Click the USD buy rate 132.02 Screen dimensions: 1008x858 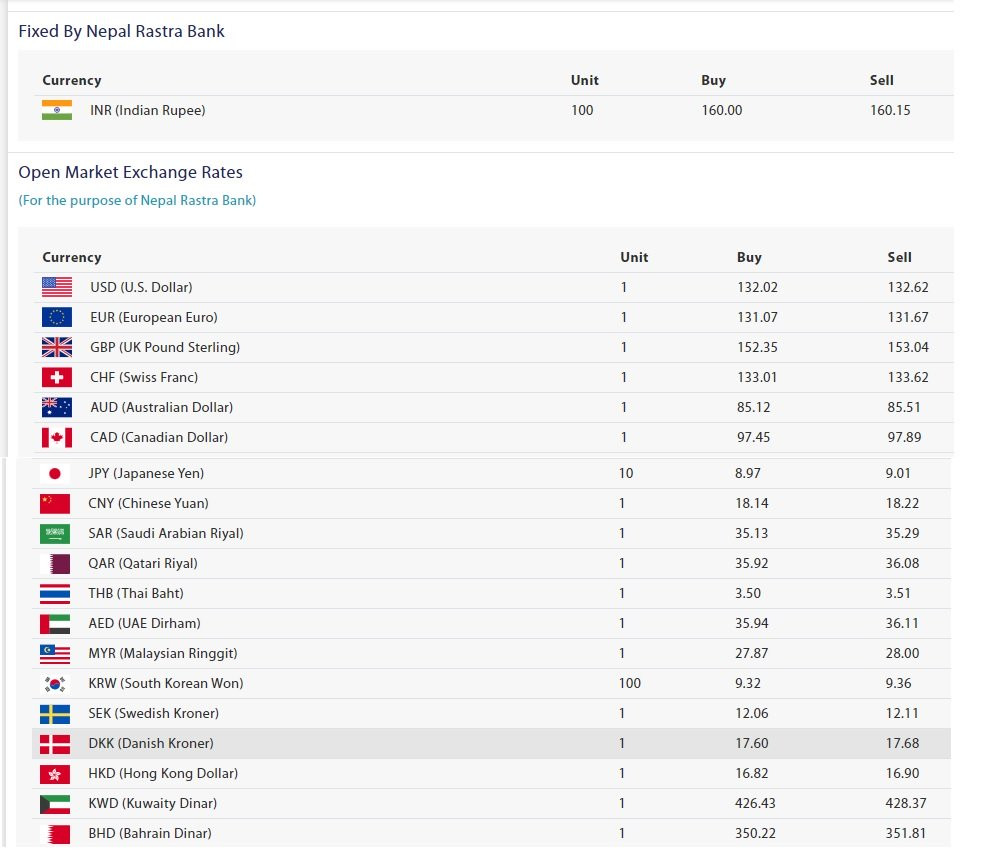tap(757, 287)
